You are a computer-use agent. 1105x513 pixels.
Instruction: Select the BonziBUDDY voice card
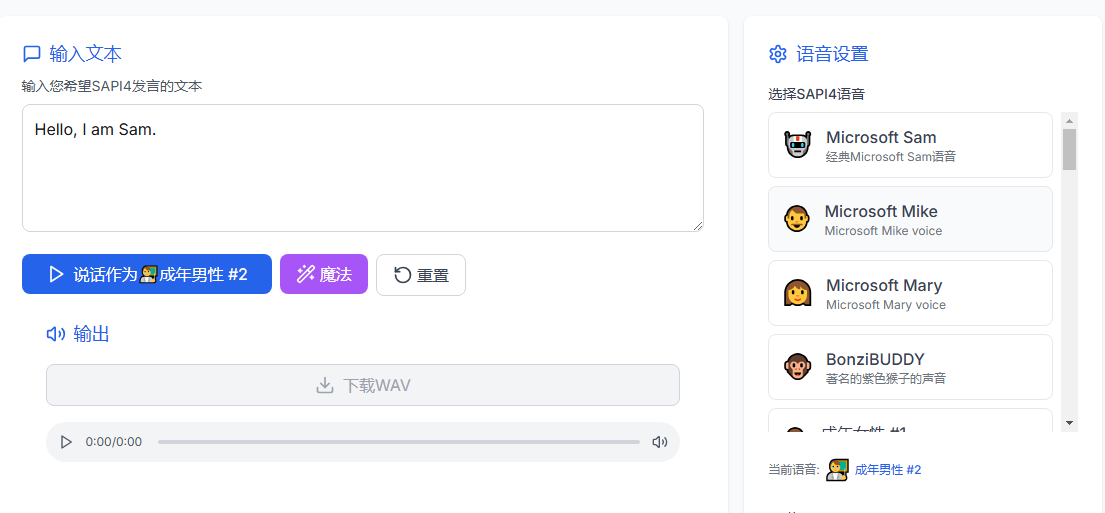910,367
